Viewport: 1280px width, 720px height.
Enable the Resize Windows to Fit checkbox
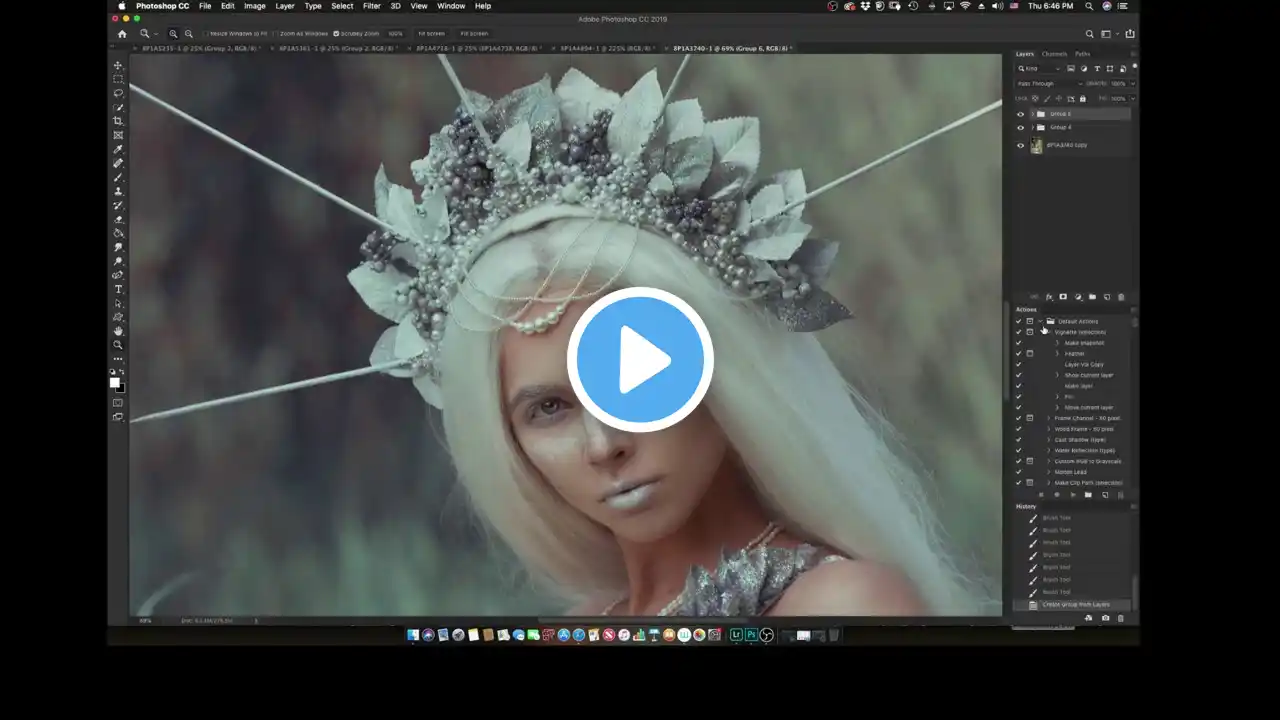[205, 33]
